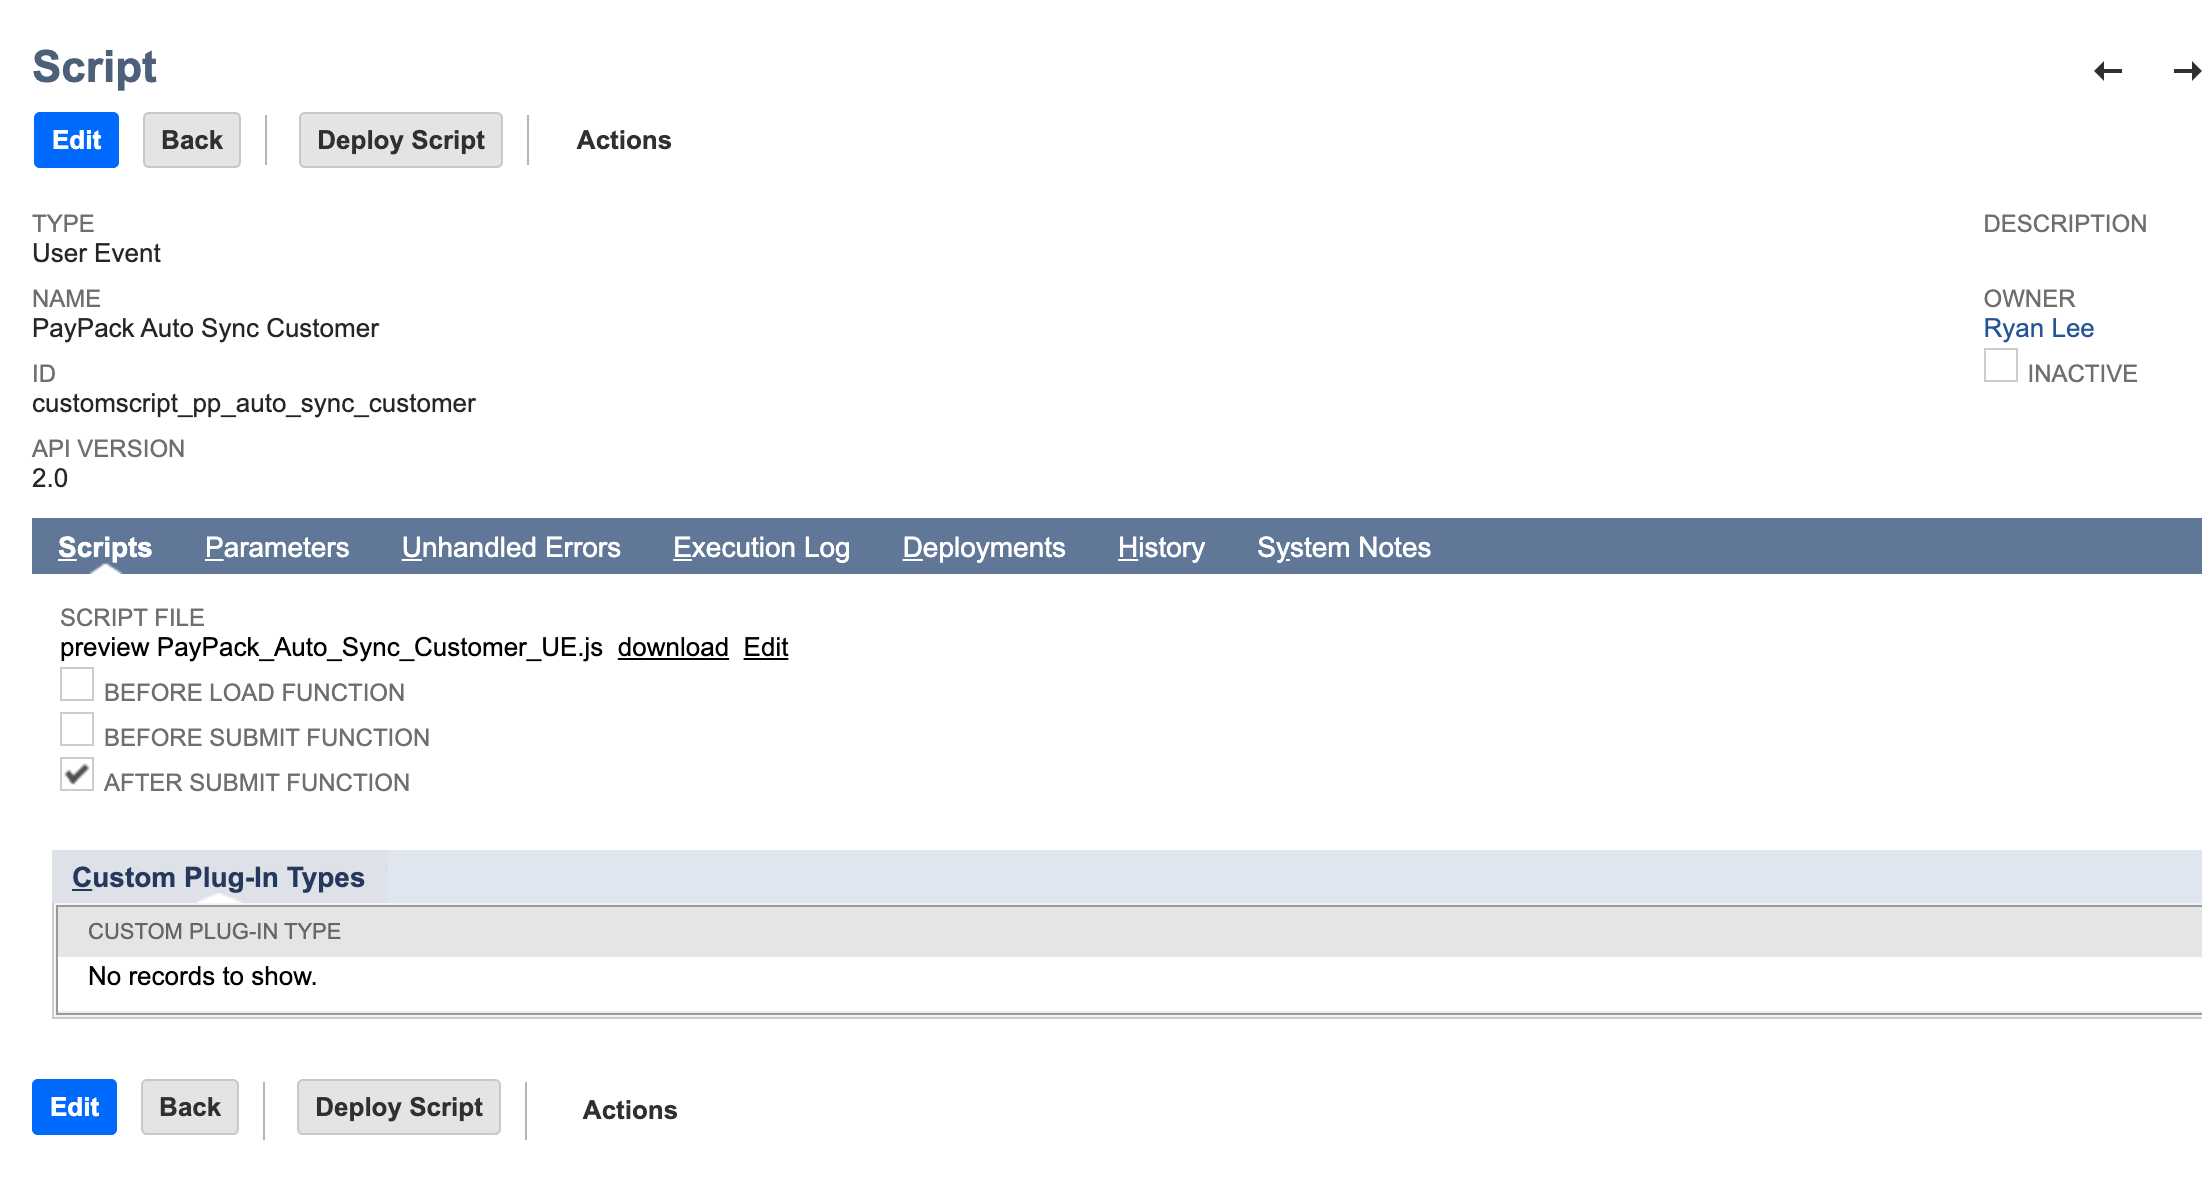The image size is (2202, 1182).
Task: Click the top Back button
Action: (192, 140)
